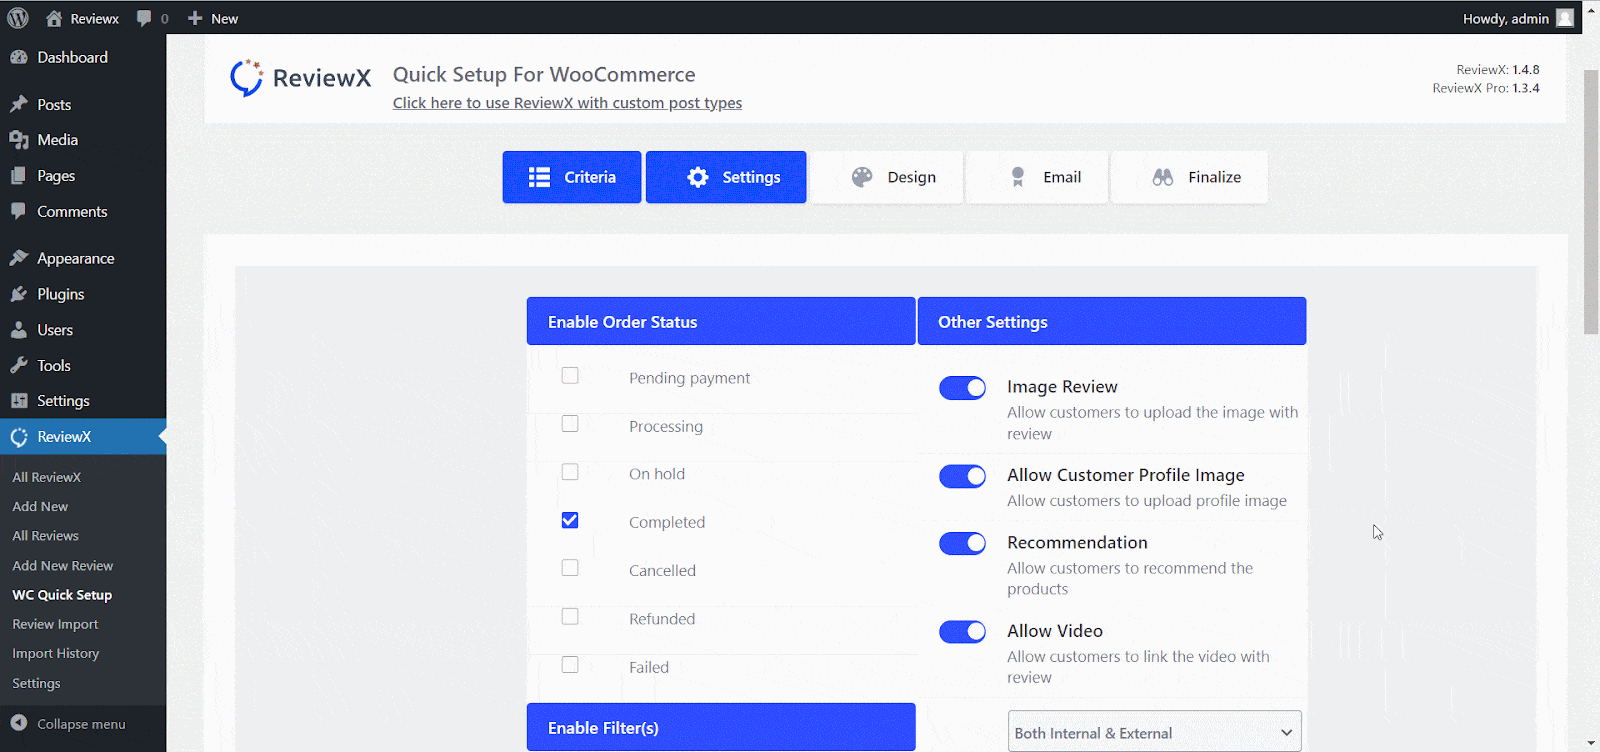Click the ReviewX header logo
1600x752 pixels.
click(x=300, y=78)
